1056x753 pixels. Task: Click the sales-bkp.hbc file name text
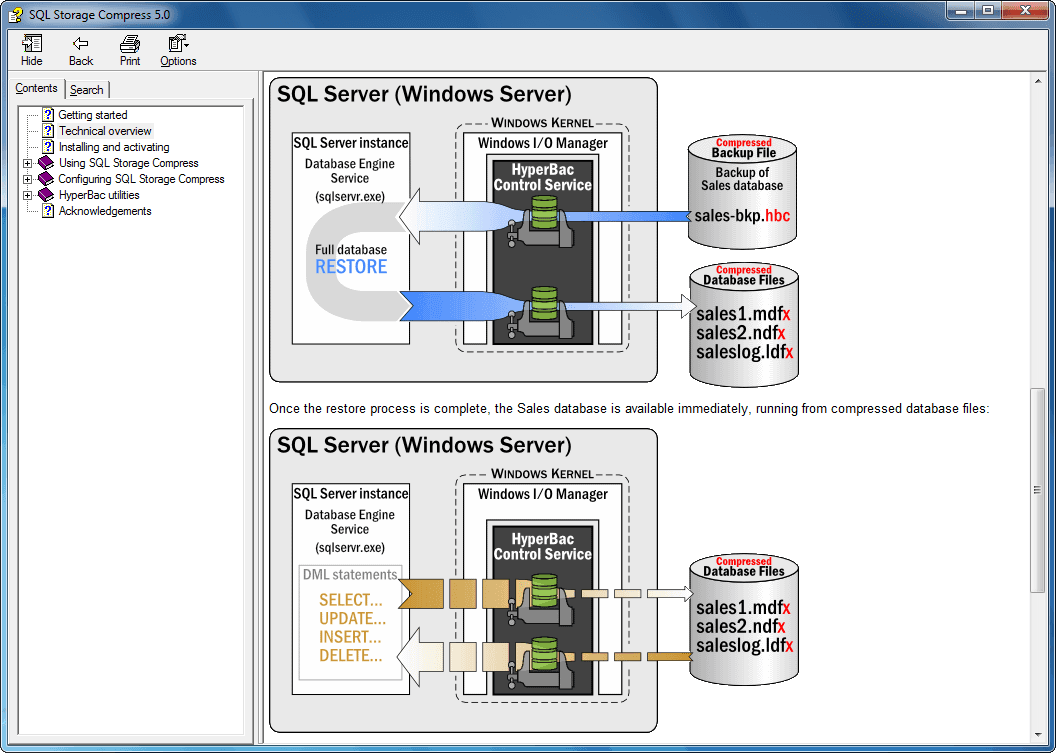pyautogui.click(x=742, y=216)
